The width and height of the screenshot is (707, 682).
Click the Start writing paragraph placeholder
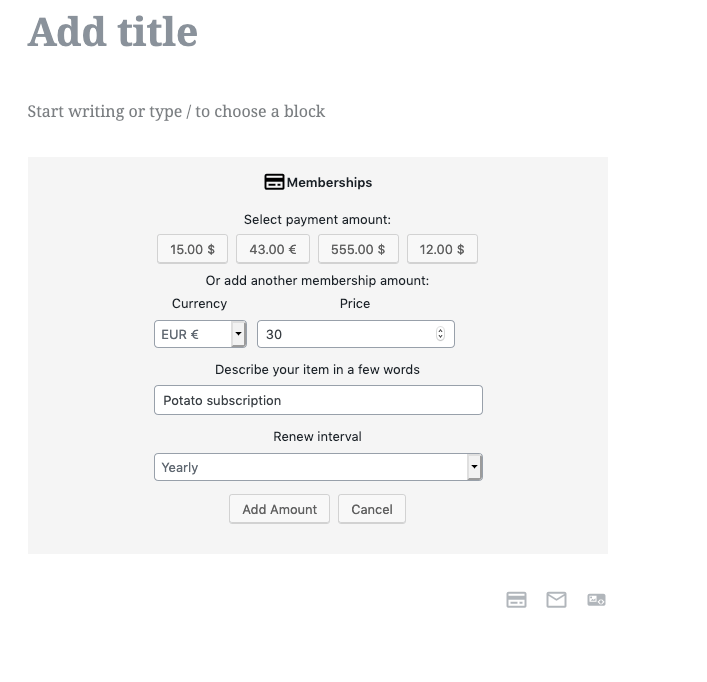pos(176,111)
